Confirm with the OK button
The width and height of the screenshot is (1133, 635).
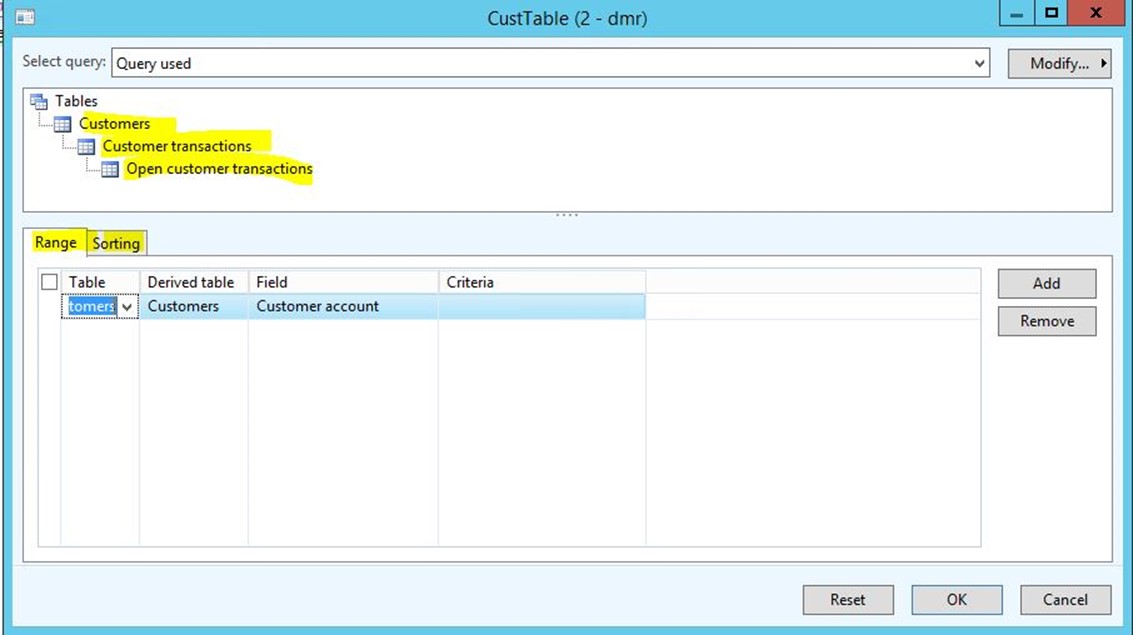point(957,600)
